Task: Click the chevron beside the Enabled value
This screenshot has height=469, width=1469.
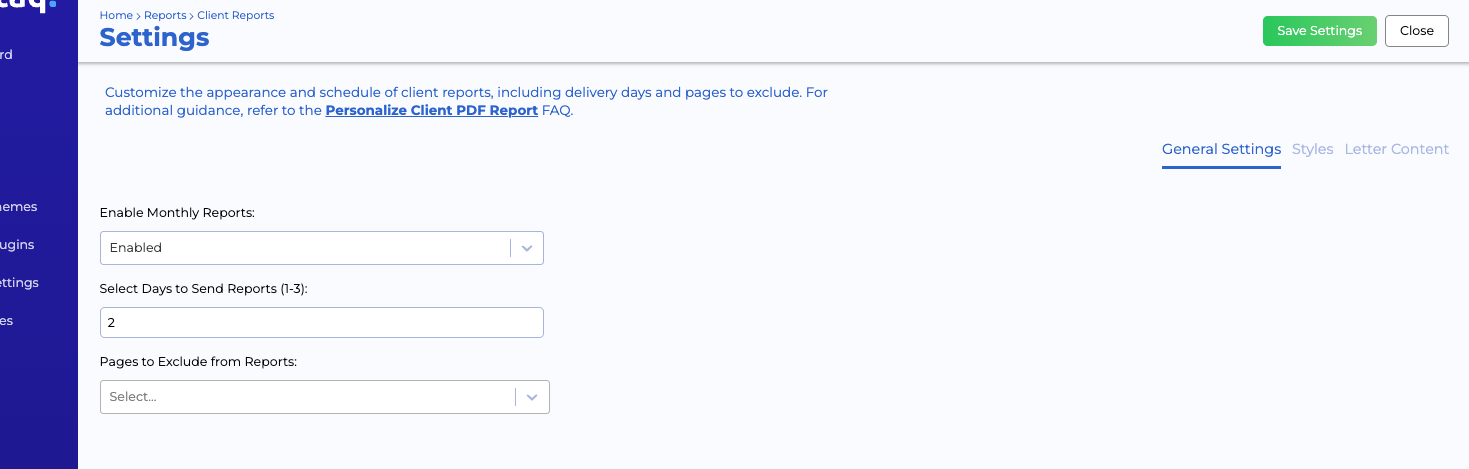Action: click(527, 248)
